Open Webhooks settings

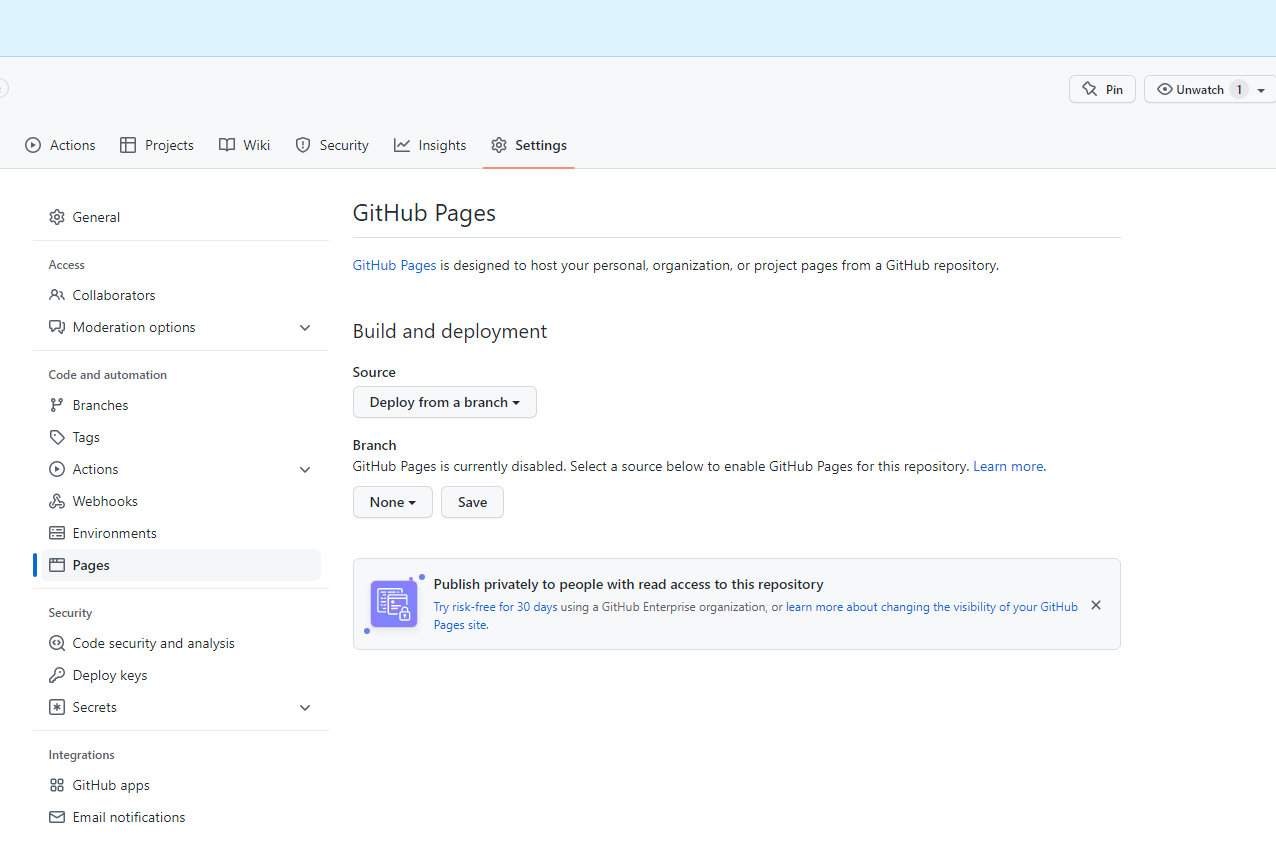[x=181, y=501]
